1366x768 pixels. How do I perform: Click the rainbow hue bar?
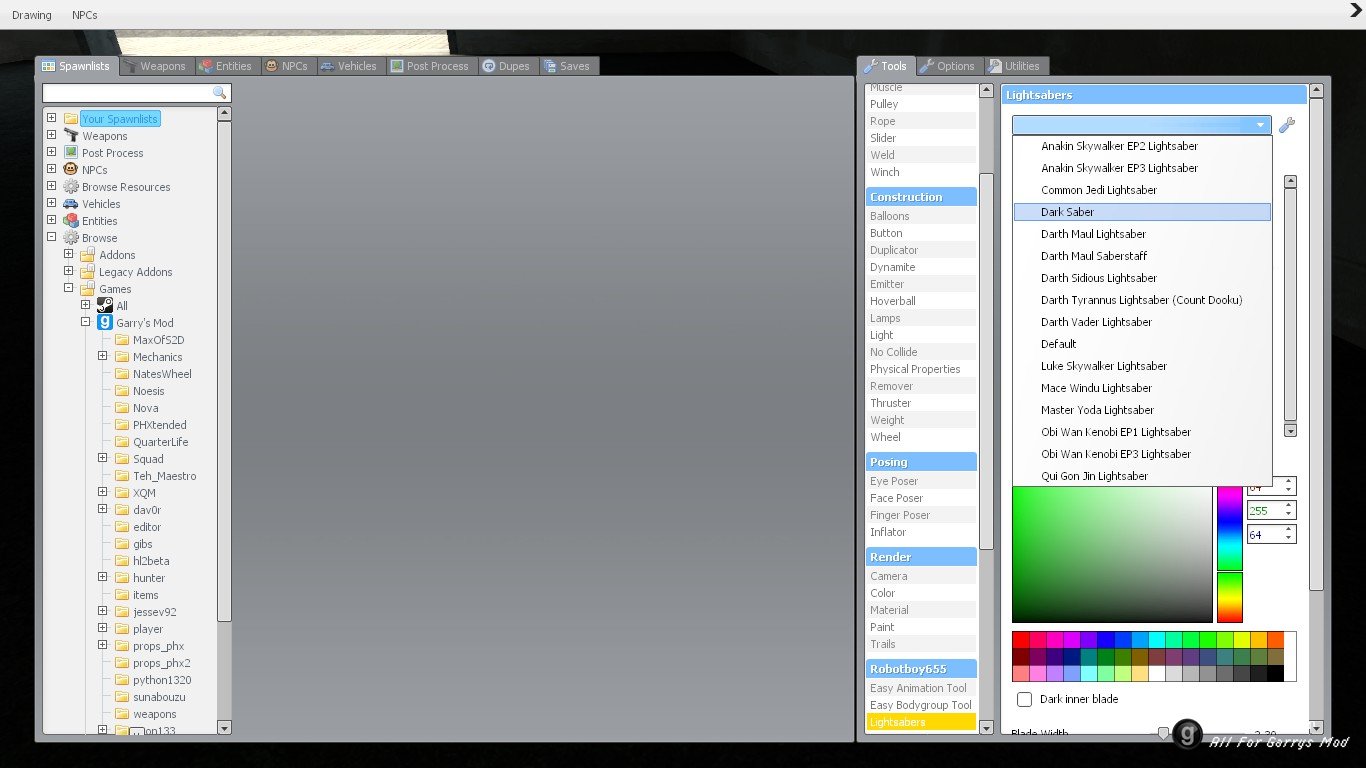(1229, 553)
